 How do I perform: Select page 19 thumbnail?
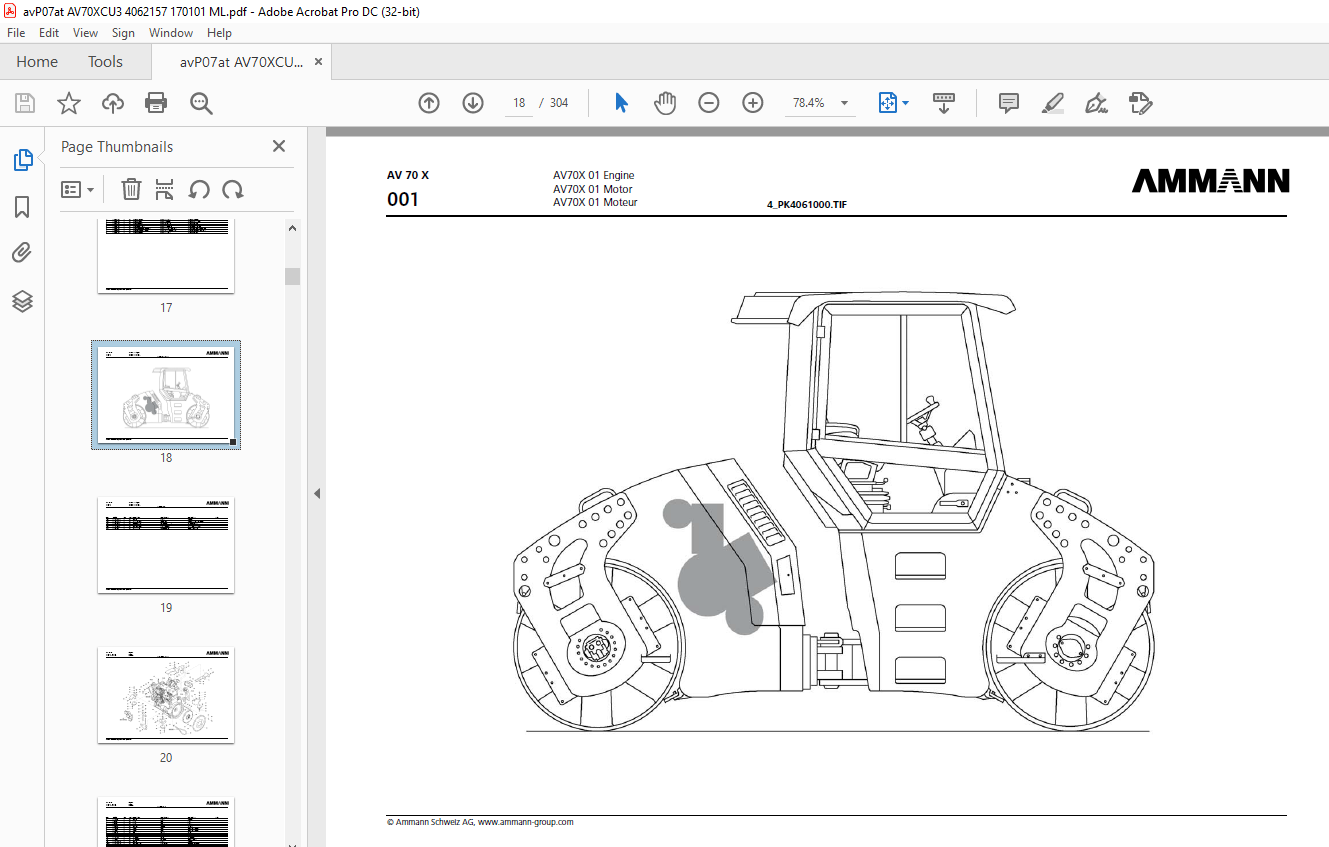pos(166,545)
